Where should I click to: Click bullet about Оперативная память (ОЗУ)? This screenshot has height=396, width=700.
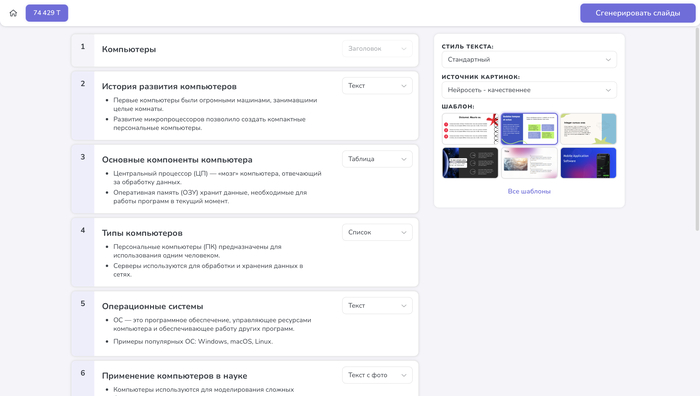[x=210, y=197]
